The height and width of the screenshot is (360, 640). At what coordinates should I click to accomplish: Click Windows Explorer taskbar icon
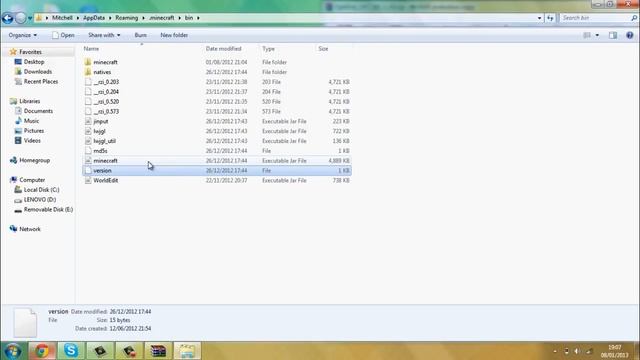tap(187, 351)
